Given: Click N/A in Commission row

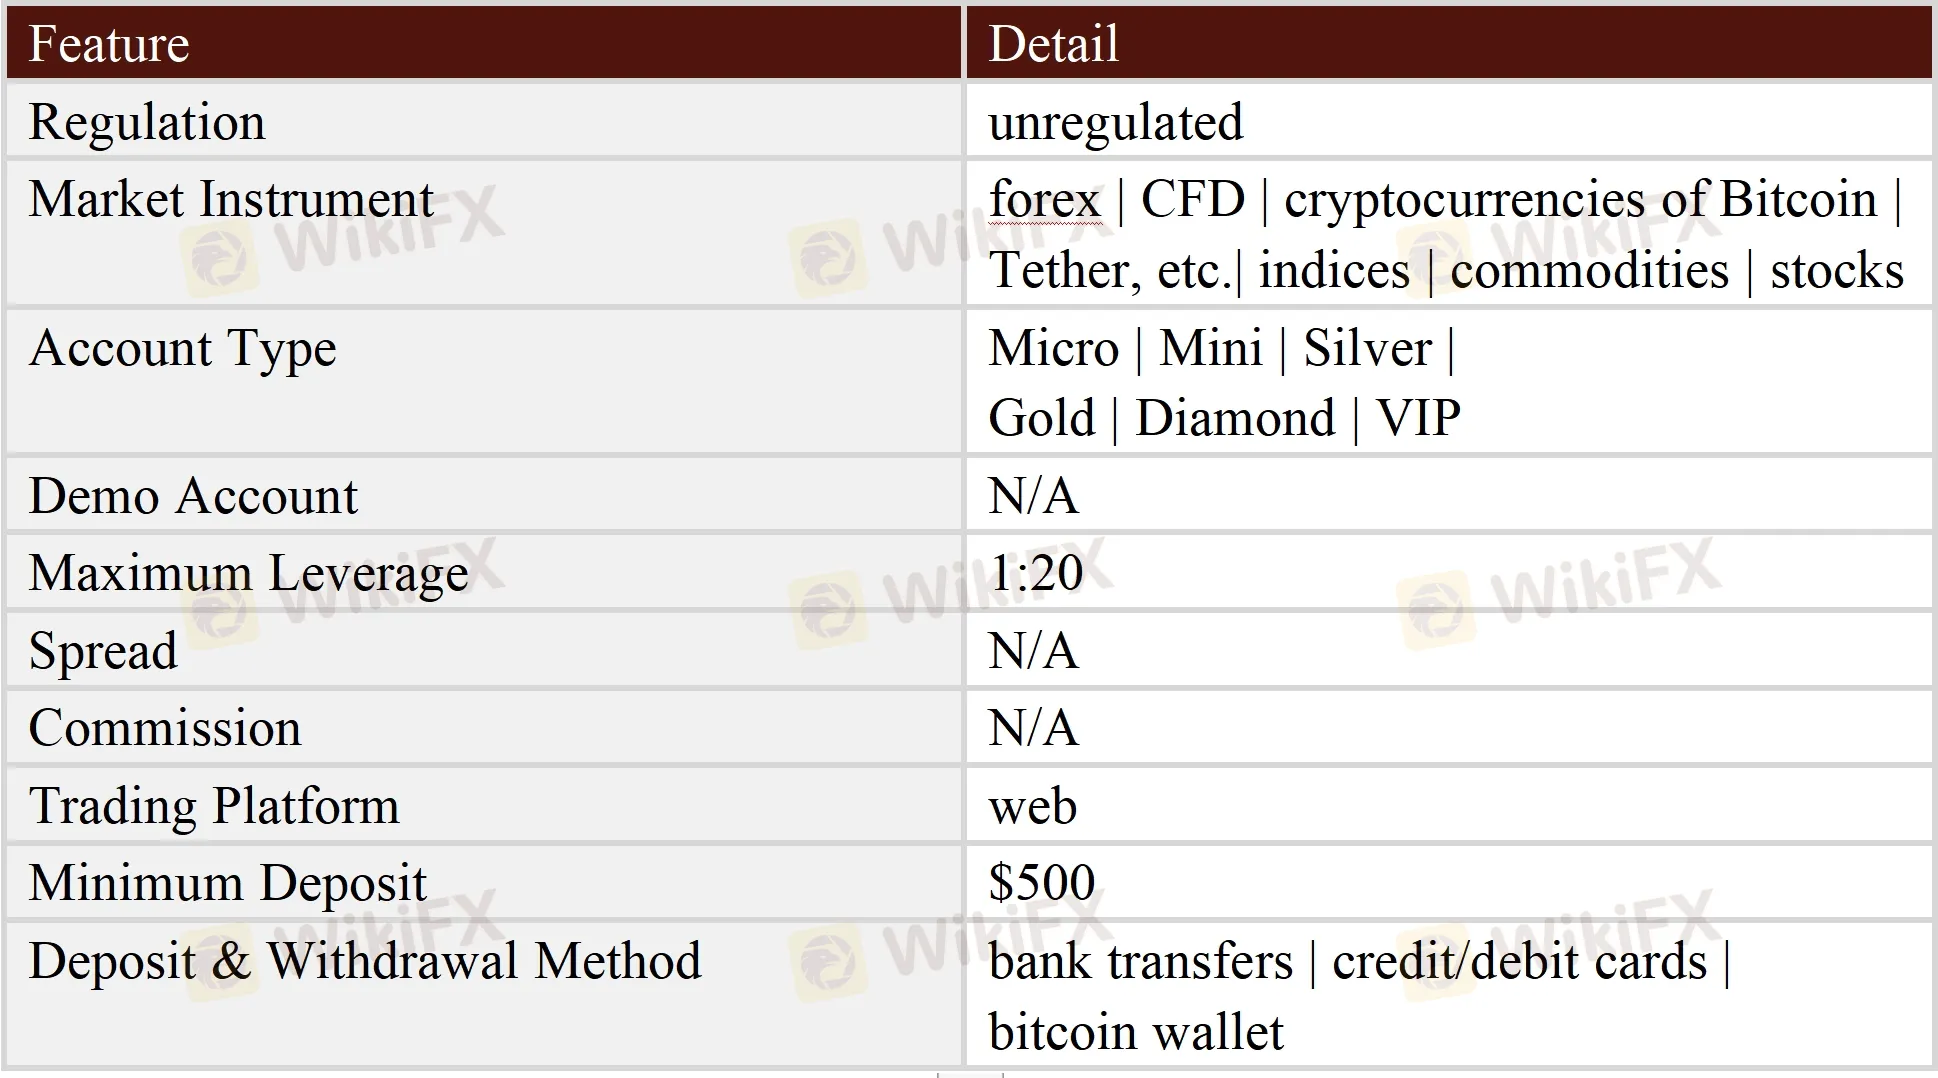Looking at the screenshot, I should point(1033,728).
